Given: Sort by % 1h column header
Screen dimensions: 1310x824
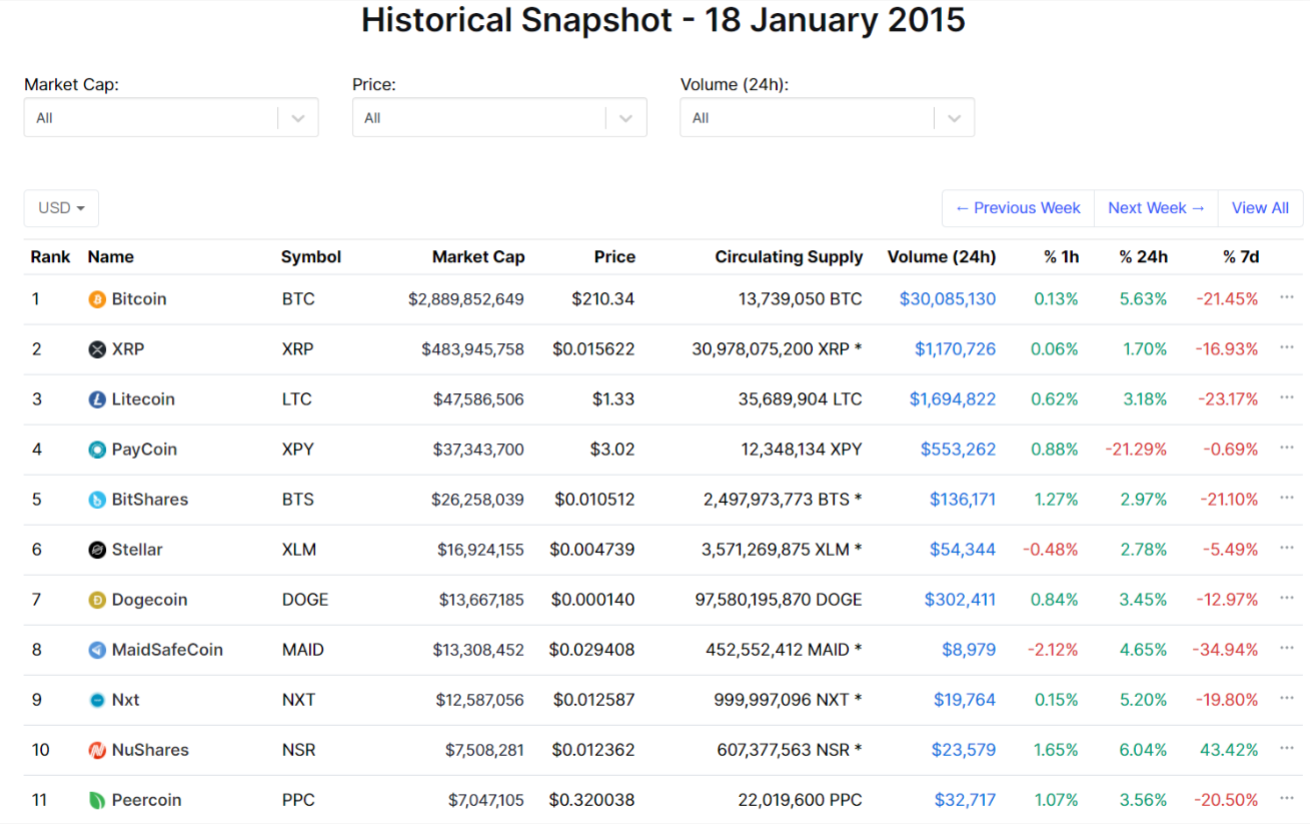Looking at the screenshot, I should point(1061,257).
